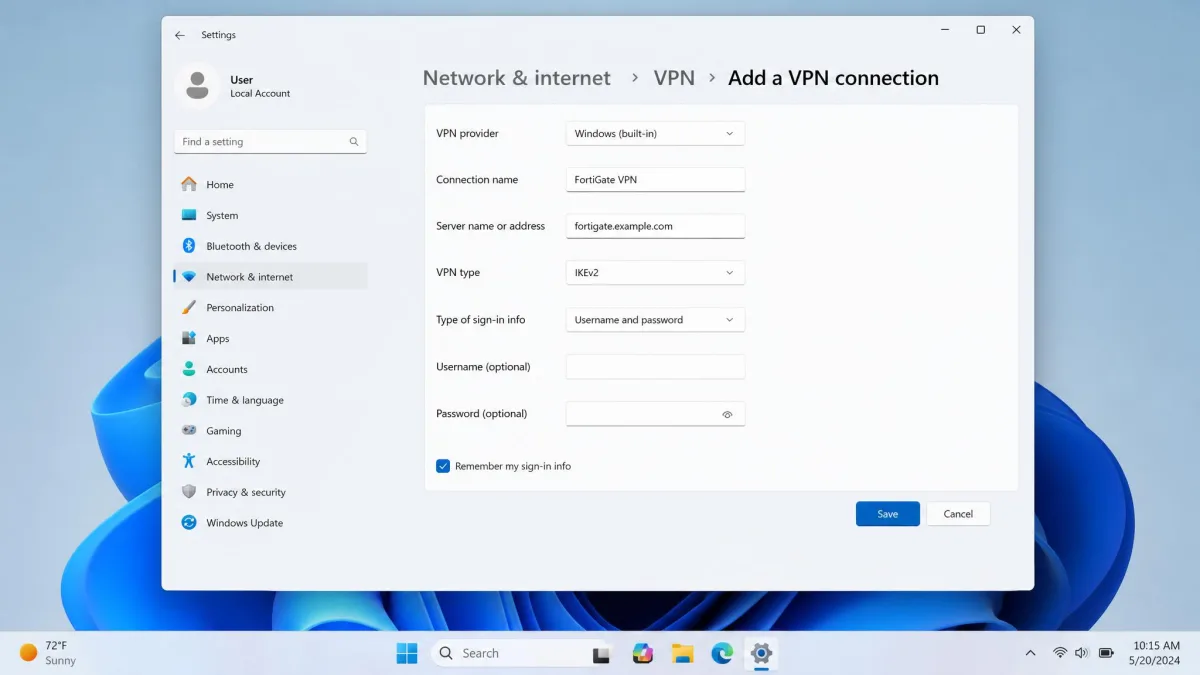
Task: Click the Accessibility figure icon
Action: (x=189, y=461)
